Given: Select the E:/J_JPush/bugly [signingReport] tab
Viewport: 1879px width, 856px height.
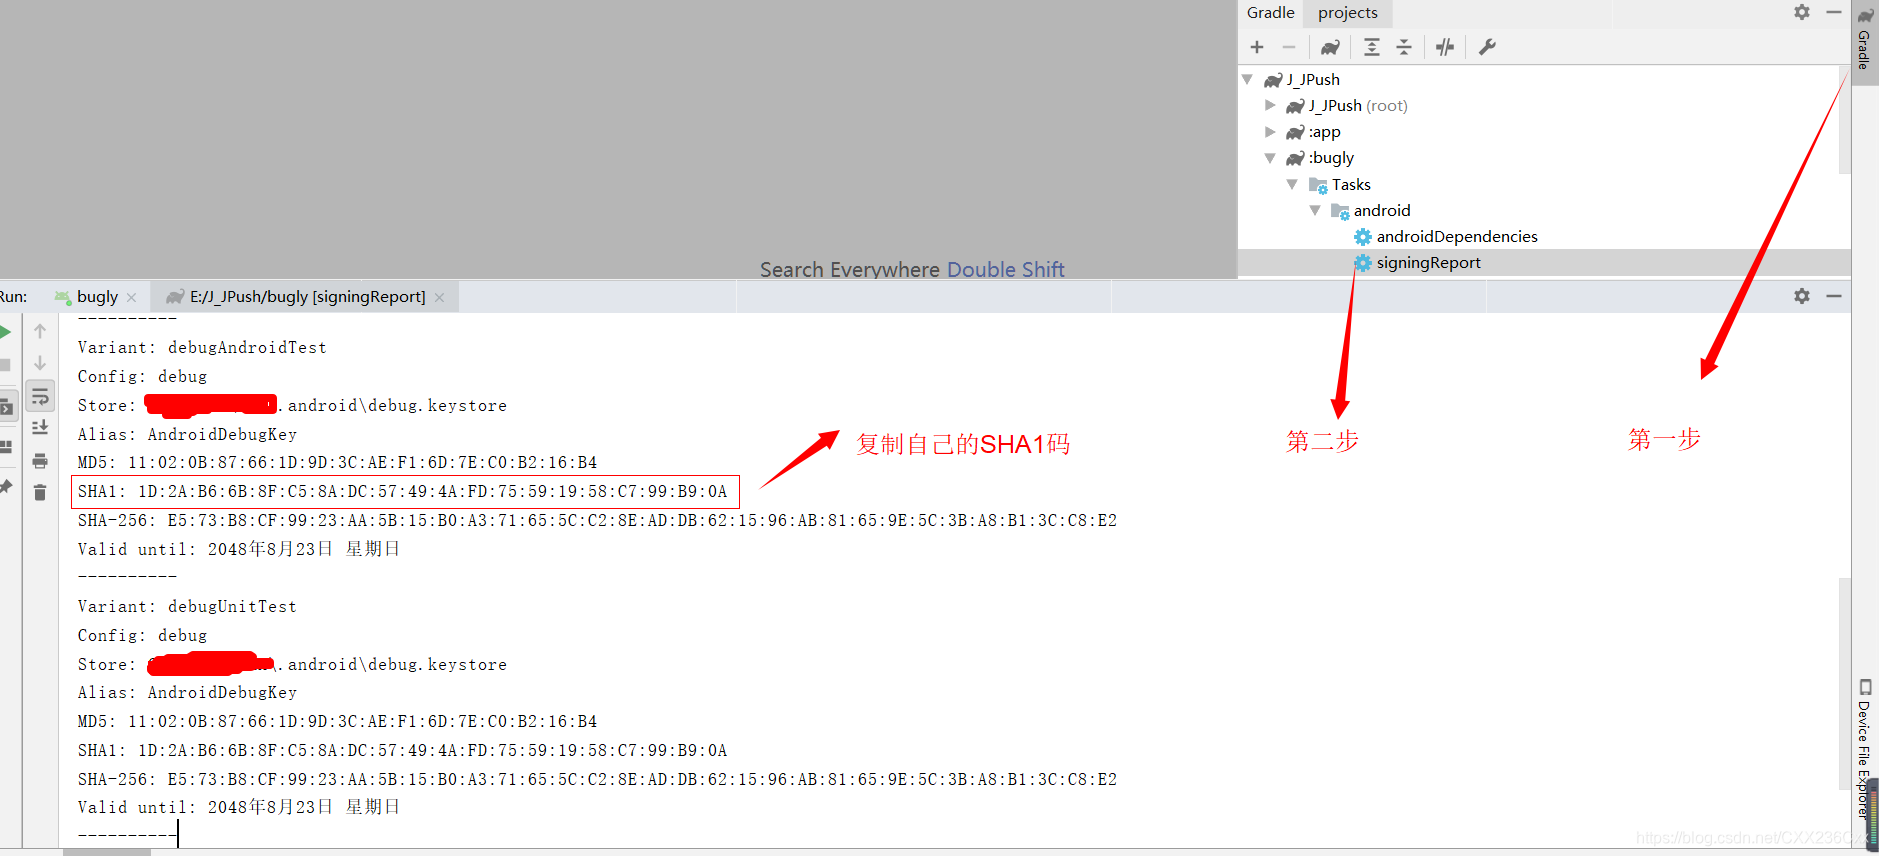Looking at the screenshot, I should [x=306, y=296].
